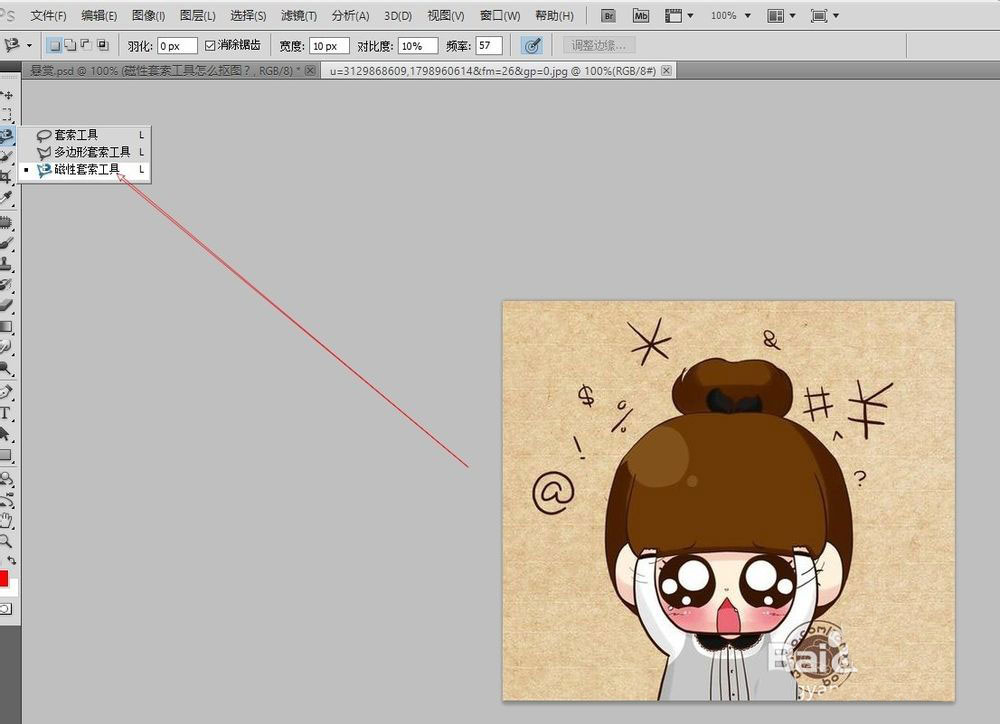Image resolution: width=1000 pixels, height=724 pixels.
Task: Click the red foreground color swatch
Action: 3,579
